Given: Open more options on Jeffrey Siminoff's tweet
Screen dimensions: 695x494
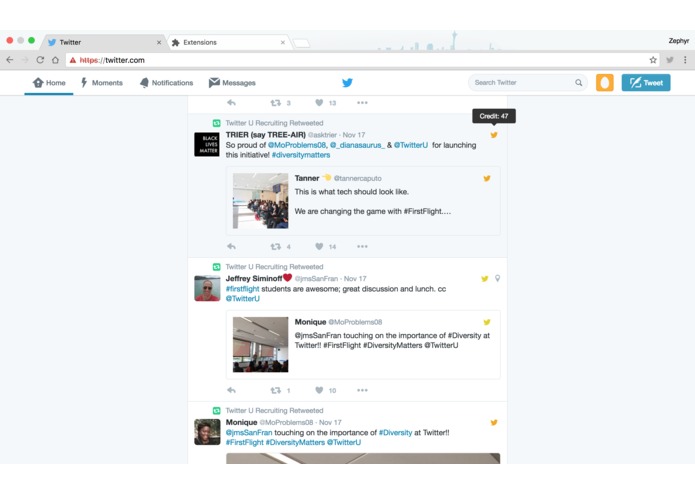Looking at the screenshot, I should [x=362, y=390].
